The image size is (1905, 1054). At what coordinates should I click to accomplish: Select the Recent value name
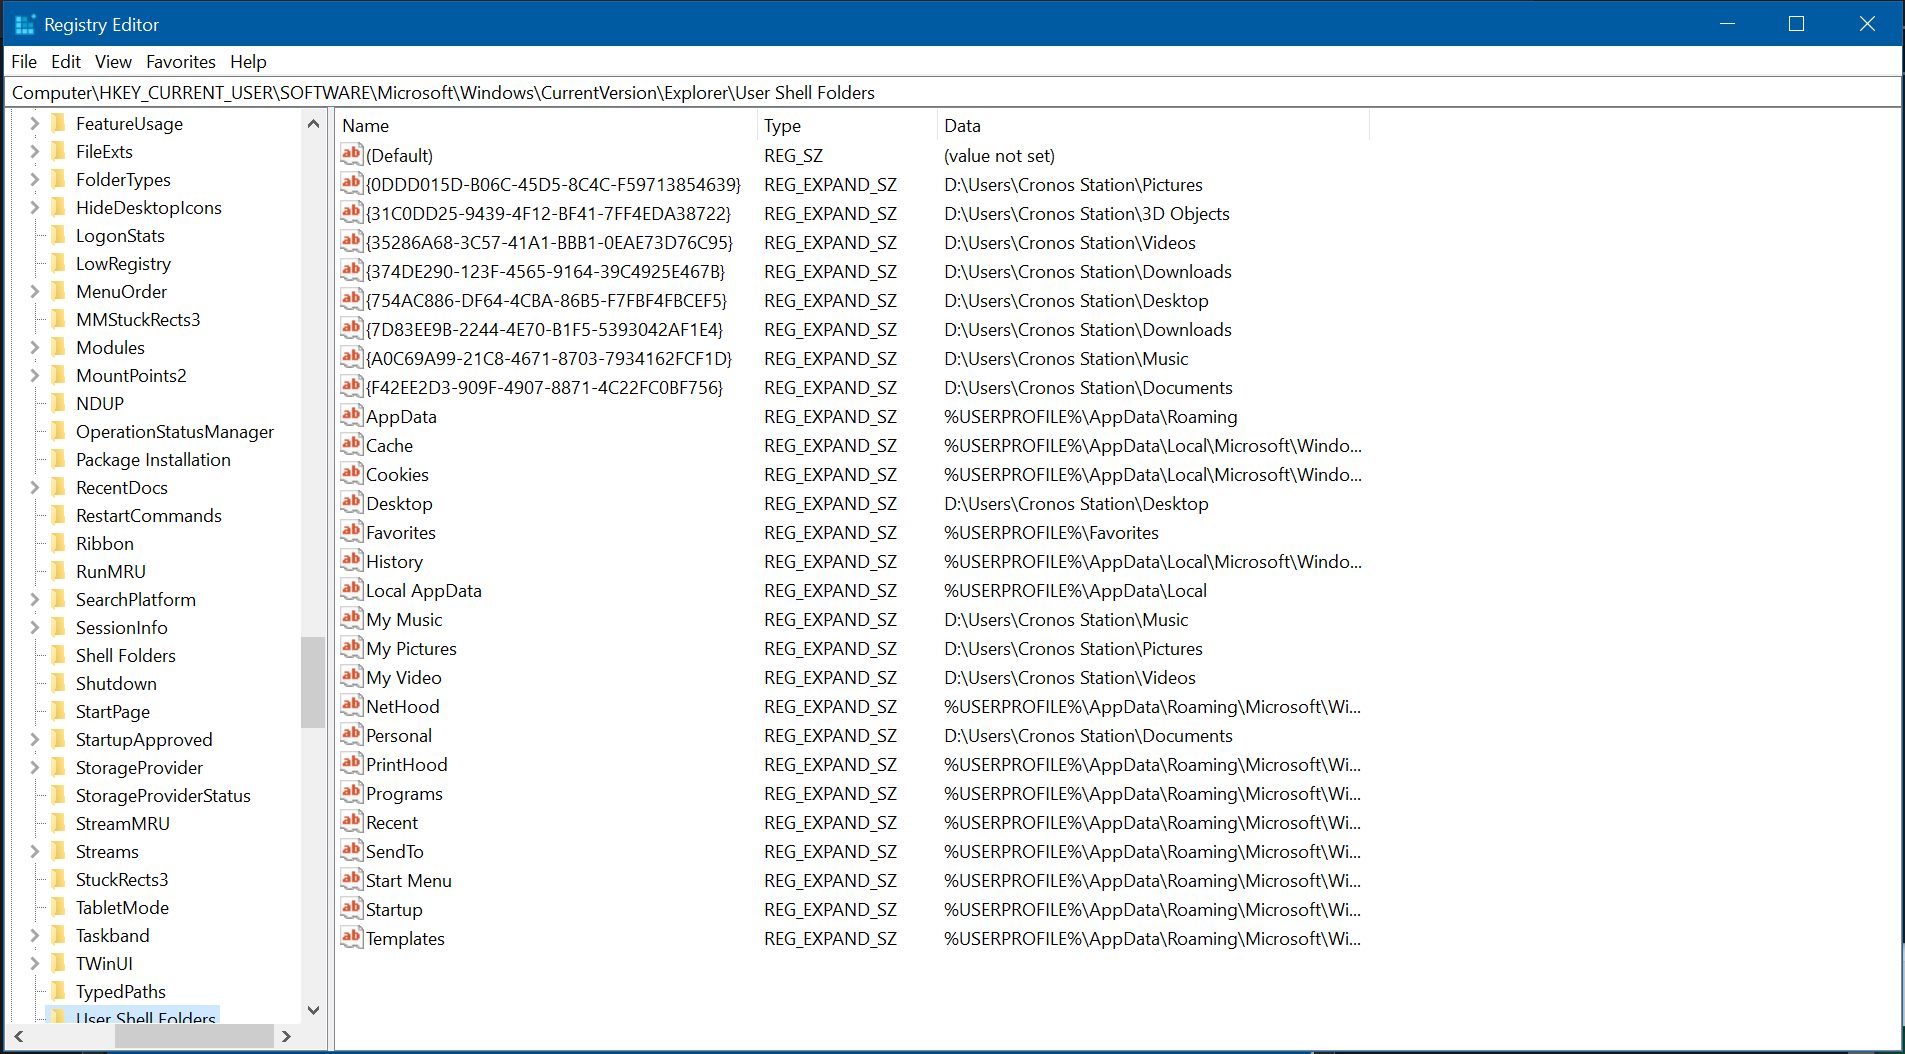(392, 822)
